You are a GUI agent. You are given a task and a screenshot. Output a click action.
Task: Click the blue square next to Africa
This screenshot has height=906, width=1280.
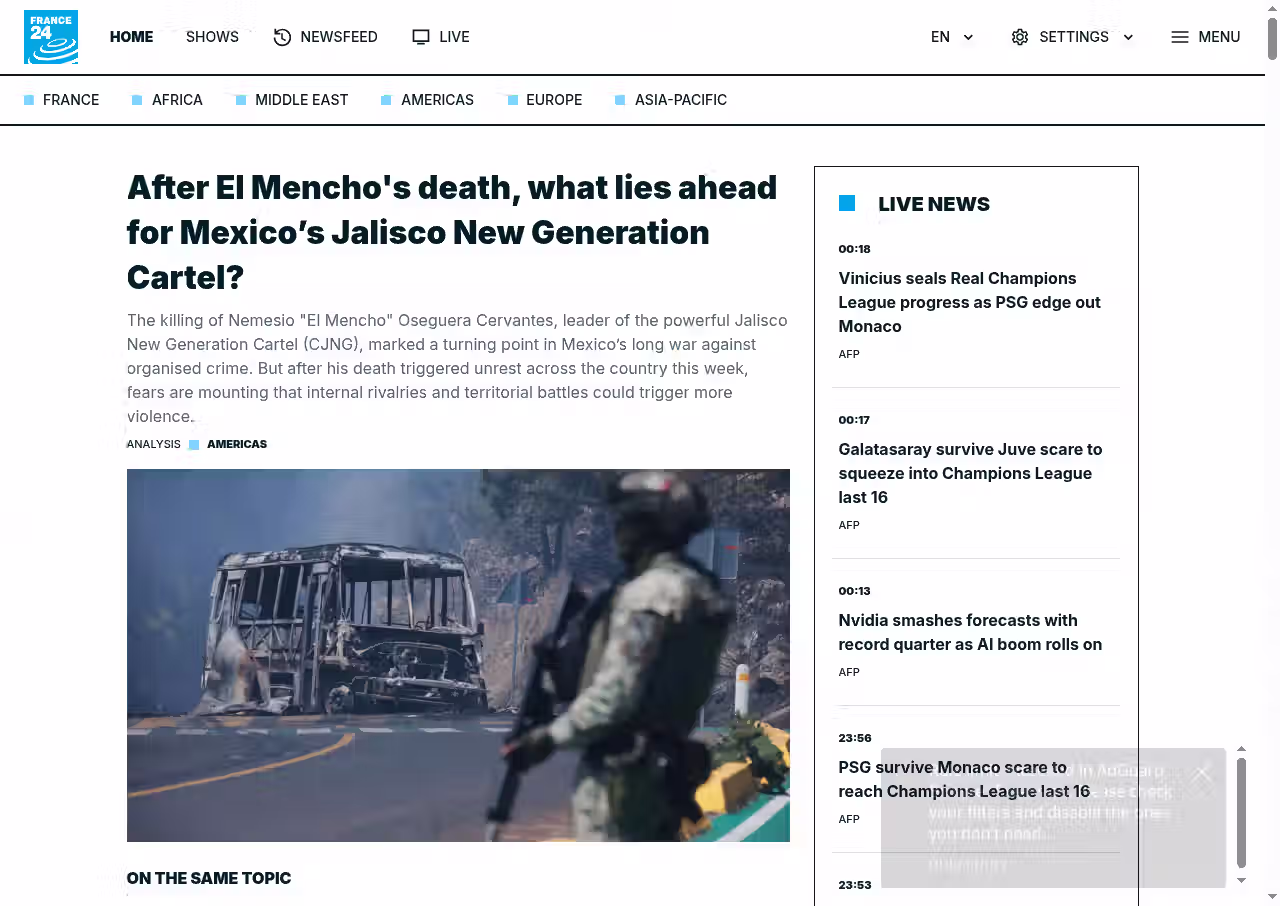[137, 100]
